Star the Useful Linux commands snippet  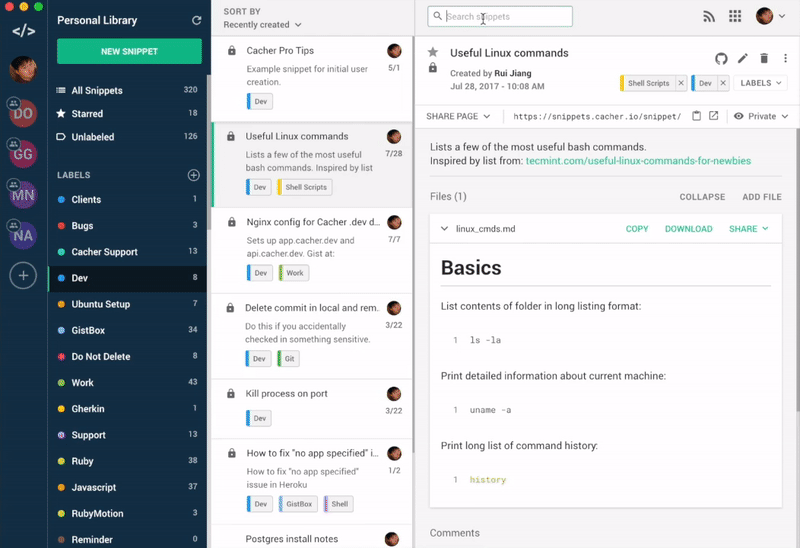[433, 52]
